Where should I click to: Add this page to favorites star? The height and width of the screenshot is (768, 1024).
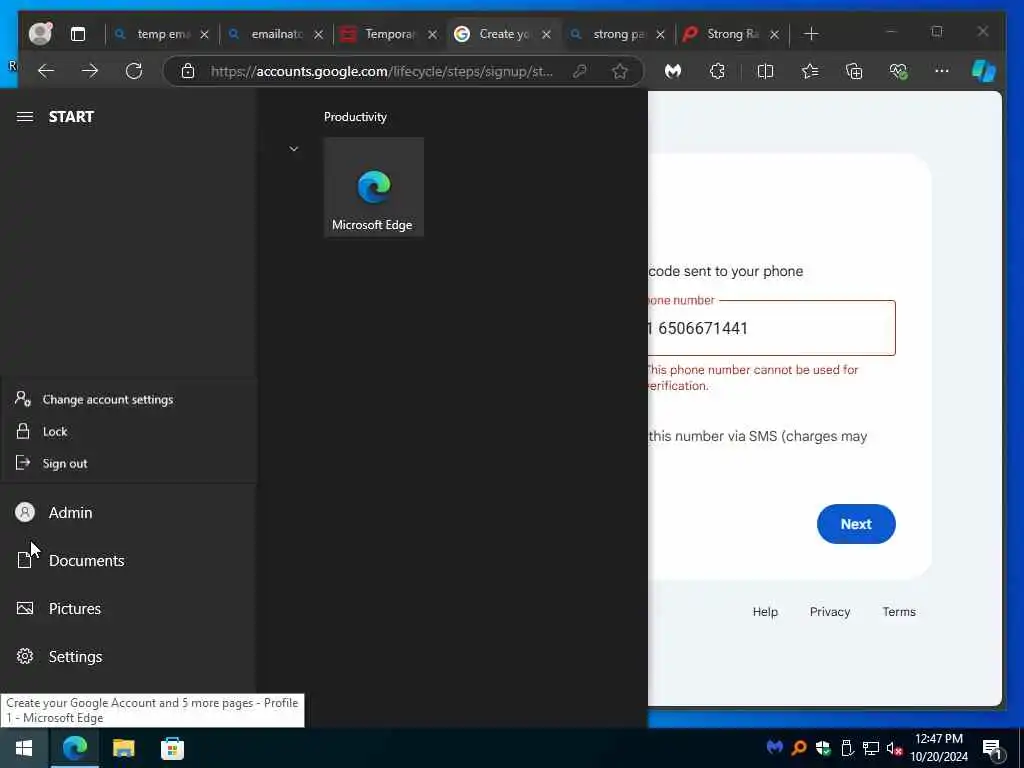[620, 71]
